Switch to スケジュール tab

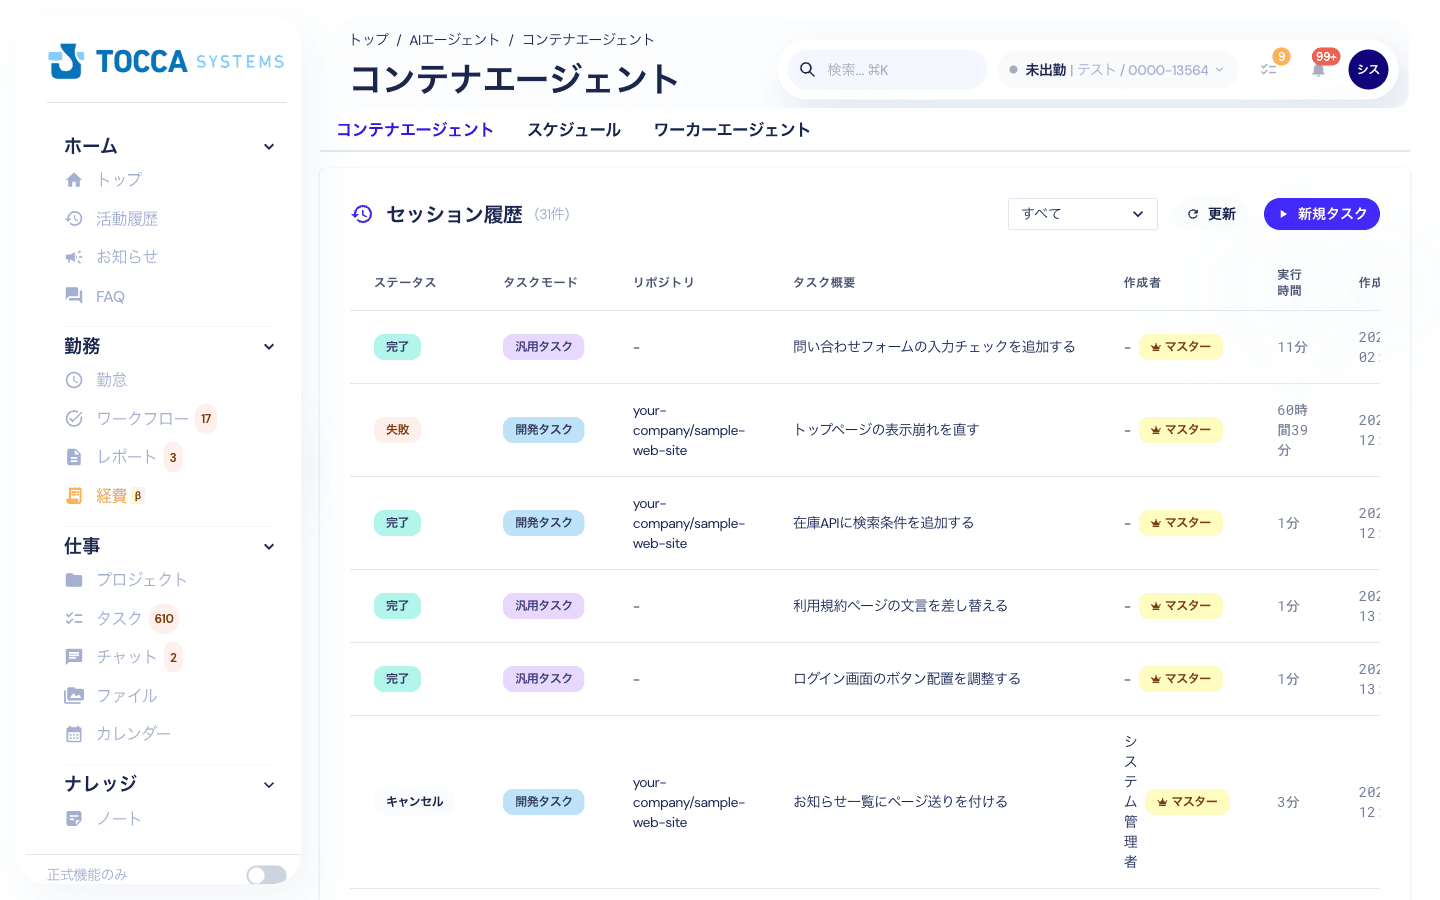click(574, 130)
